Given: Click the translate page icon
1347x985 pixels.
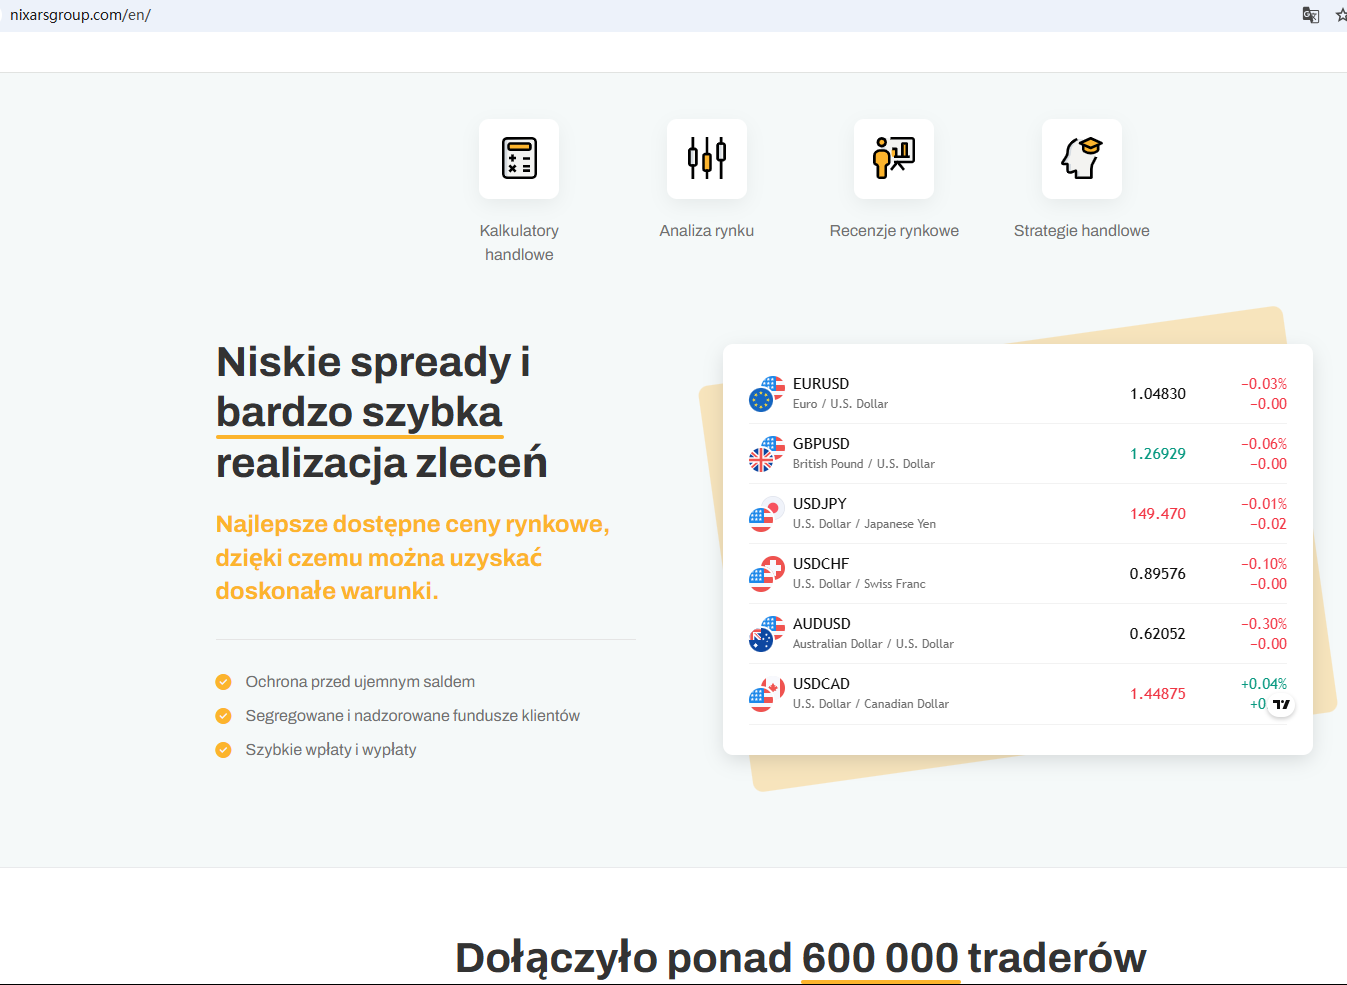Looking at the screenshot, I should click(1310, 15).
